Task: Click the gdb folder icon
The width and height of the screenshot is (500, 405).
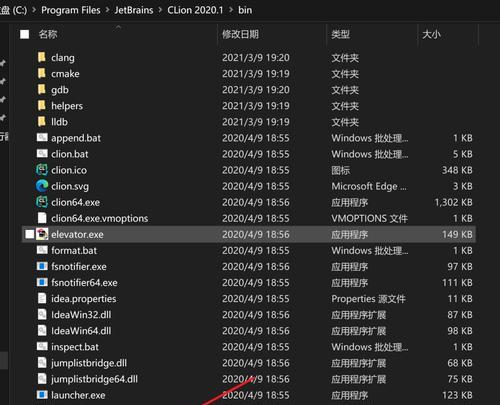Action: [42, 89]
